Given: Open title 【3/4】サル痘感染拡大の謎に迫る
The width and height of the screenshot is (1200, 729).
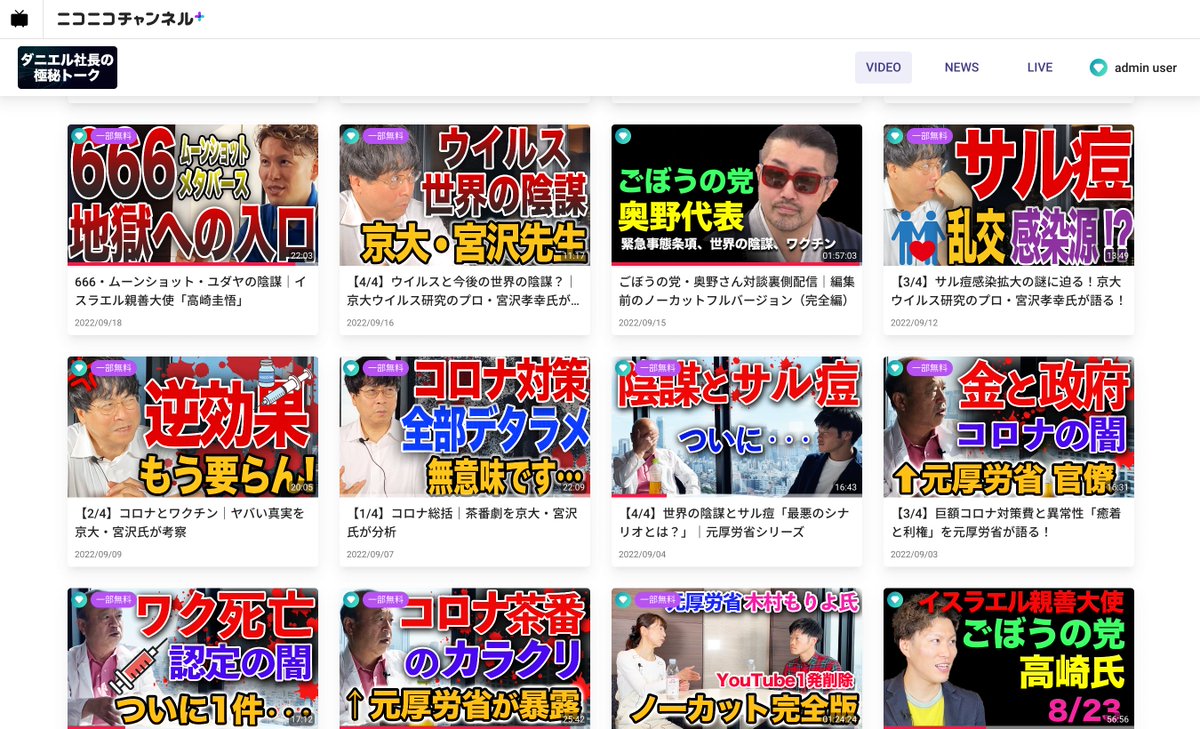Looking at the screenshot, I should click(1008, 291).
